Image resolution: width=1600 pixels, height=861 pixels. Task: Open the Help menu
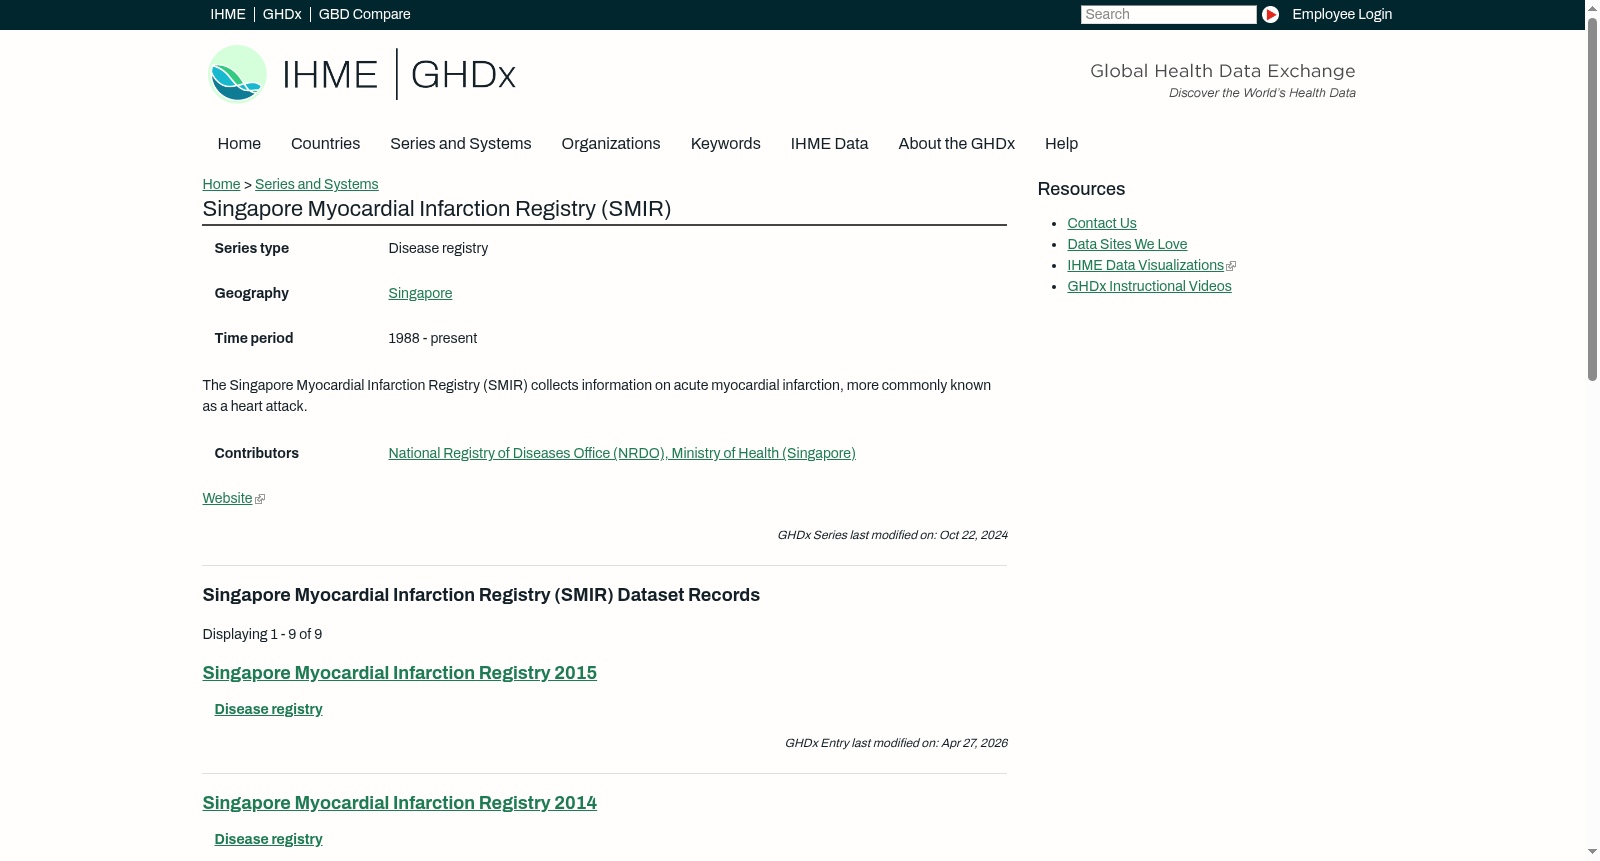click(1061, 144)
